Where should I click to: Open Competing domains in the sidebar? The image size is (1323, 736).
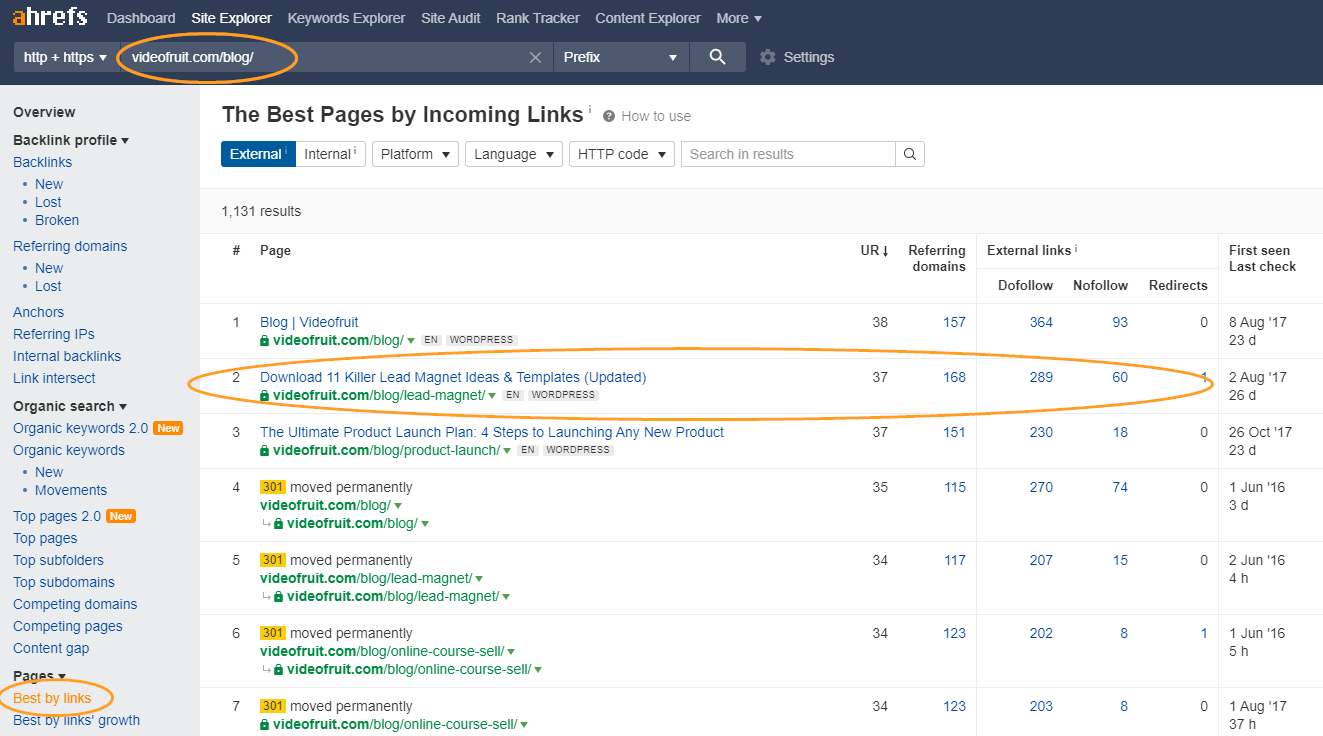tap(75, 604)
